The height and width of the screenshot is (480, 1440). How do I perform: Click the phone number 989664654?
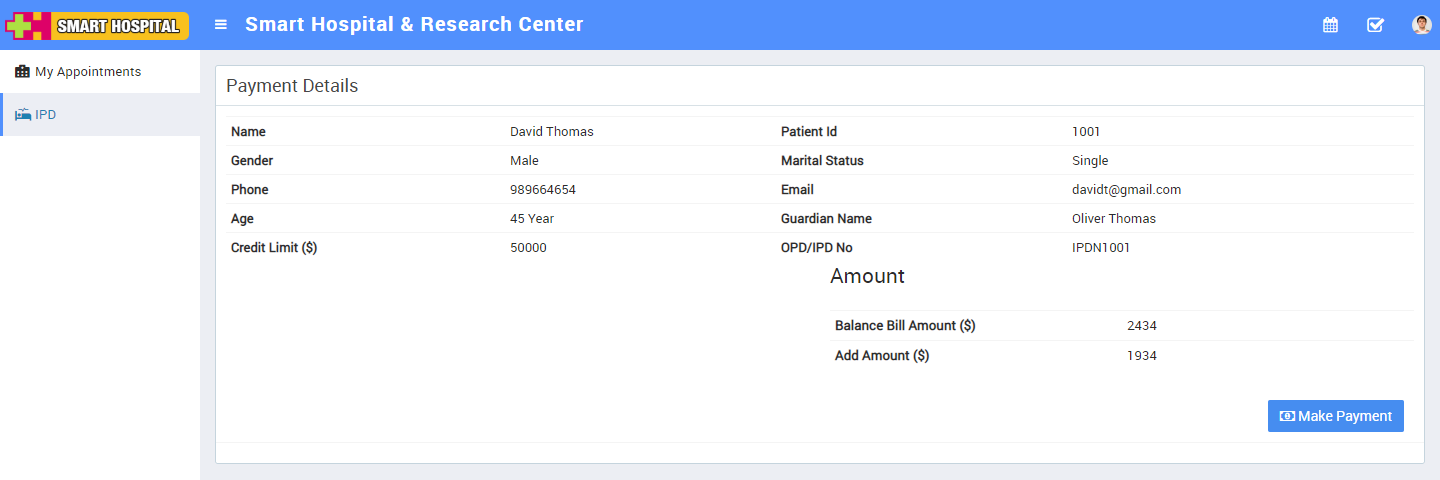pos(543,190)
